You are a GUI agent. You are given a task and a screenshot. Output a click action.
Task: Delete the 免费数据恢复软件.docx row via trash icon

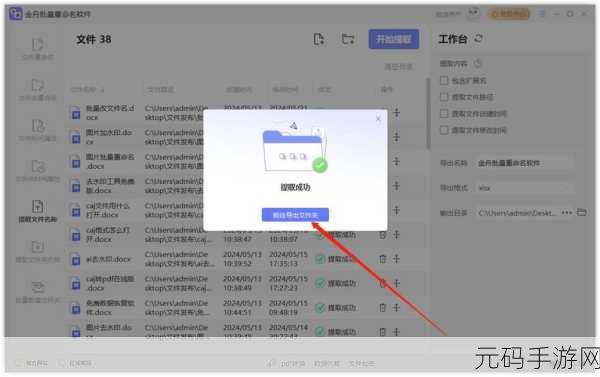pos(382,308)
